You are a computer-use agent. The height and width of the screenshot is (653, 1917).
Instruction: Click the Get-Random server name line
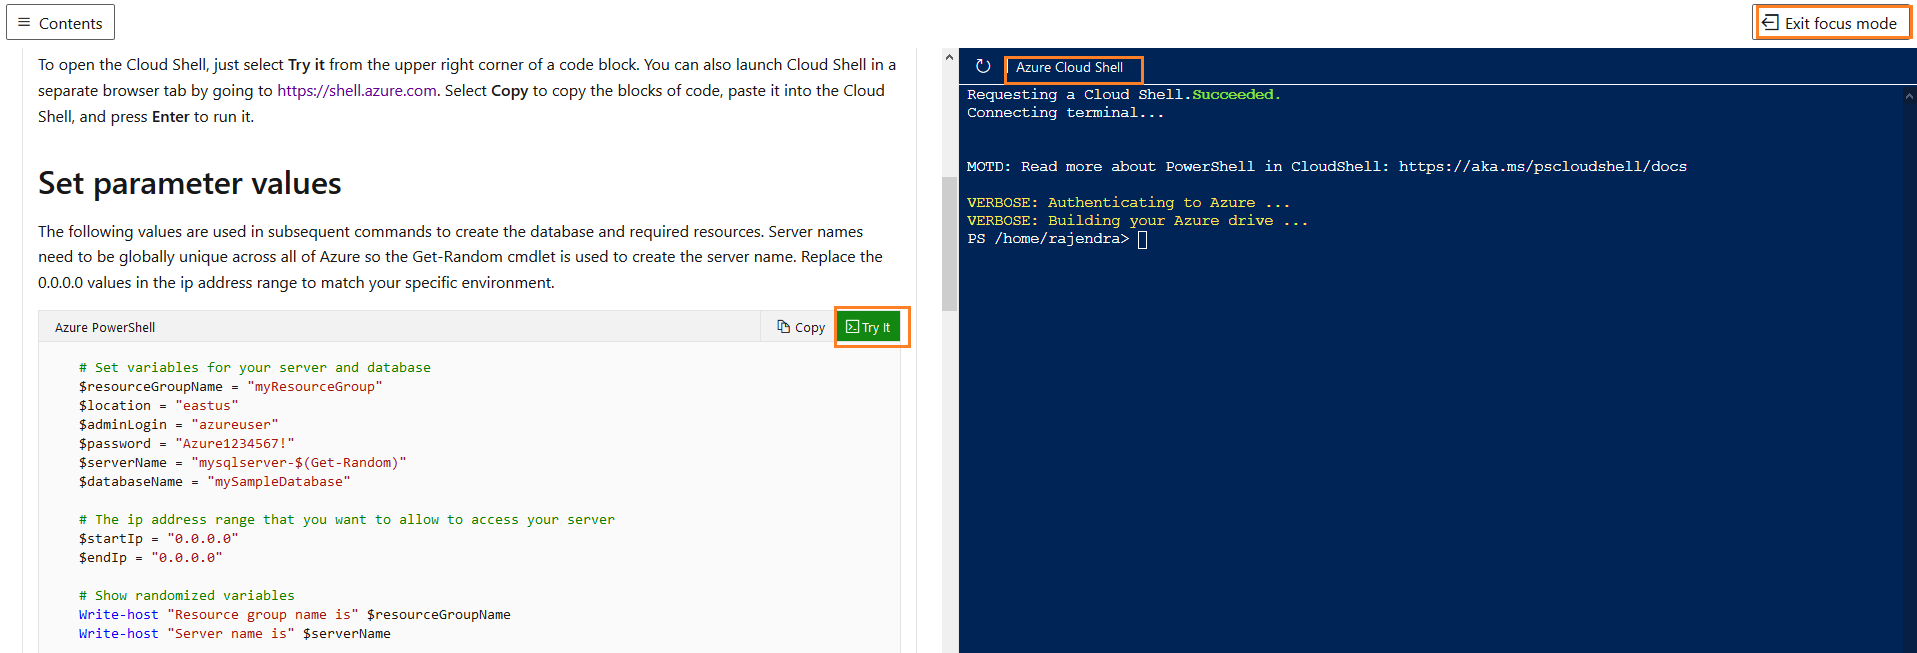242,463
